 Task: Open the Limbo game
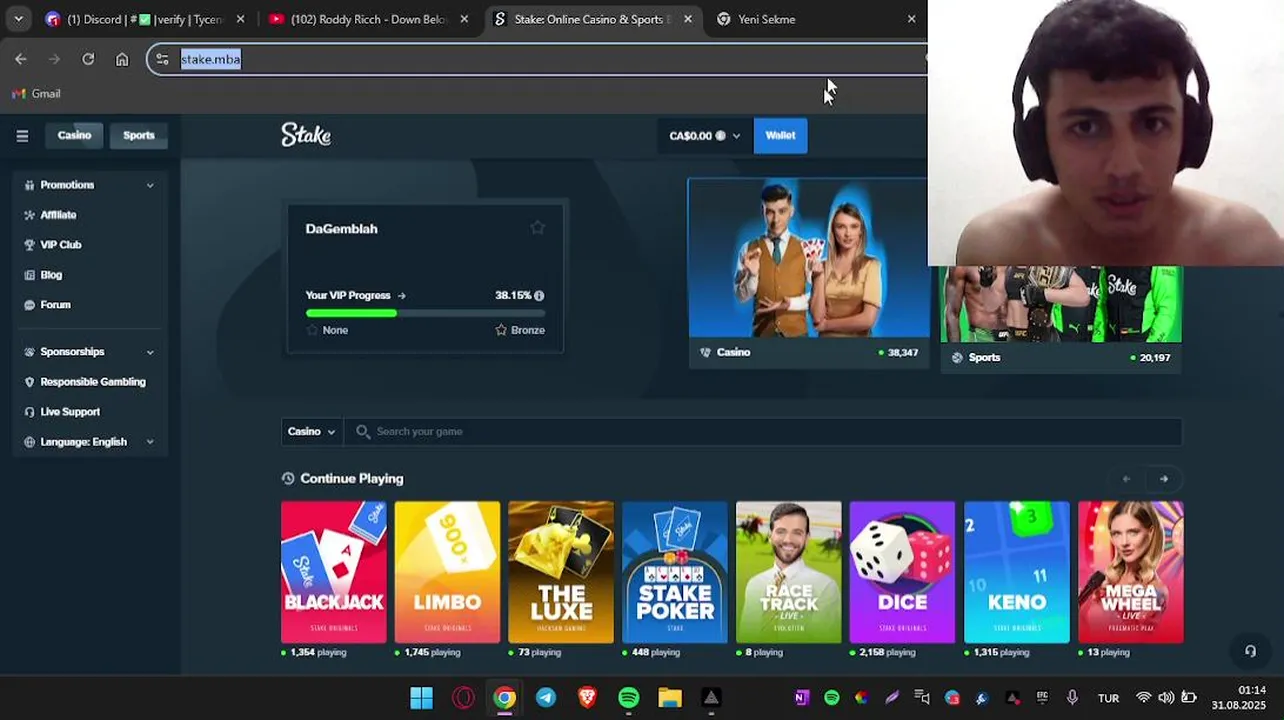click(447, 572)
